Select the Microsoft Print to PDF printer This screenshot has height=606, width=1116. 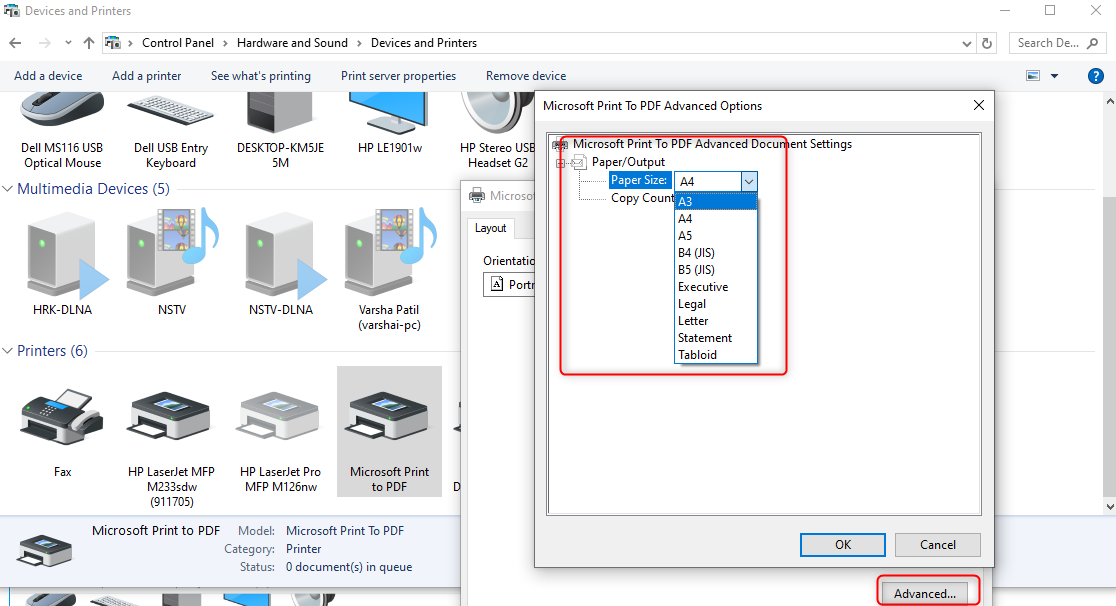389,432
